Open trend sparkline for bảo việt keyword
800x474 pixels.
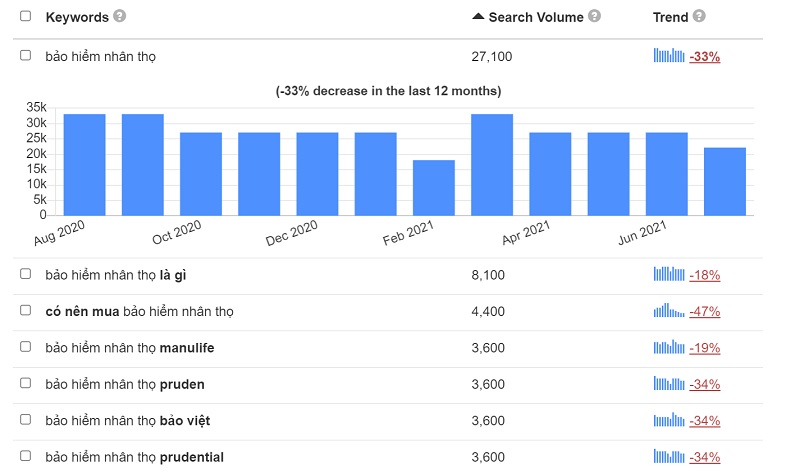click(669, 420)
